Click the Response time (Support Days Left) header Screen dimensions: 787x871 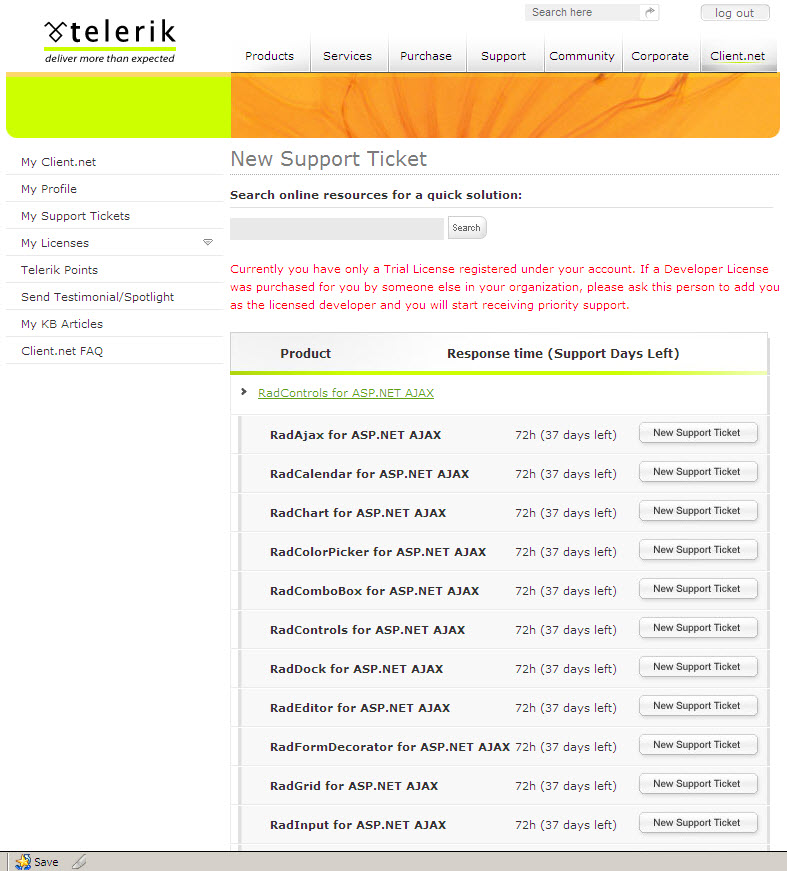click(563, 353)
